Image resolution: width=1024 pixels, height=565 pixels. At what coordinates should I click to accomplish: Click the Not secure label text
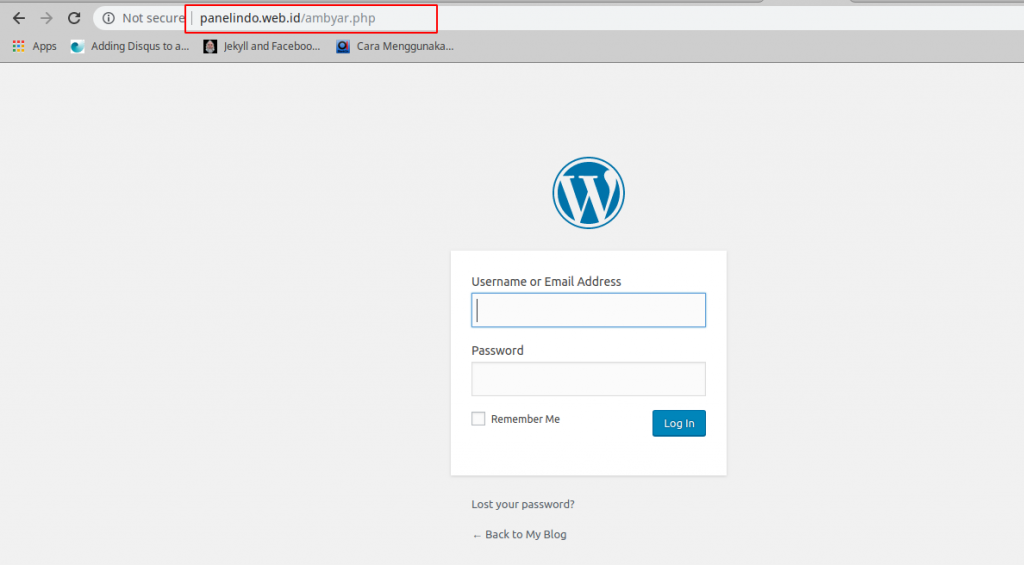153,18
